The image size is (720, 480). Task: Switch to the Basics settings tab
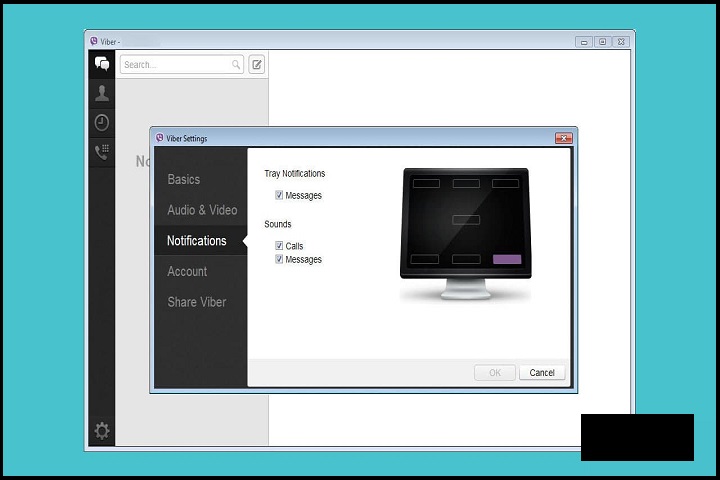coord(184,180)
